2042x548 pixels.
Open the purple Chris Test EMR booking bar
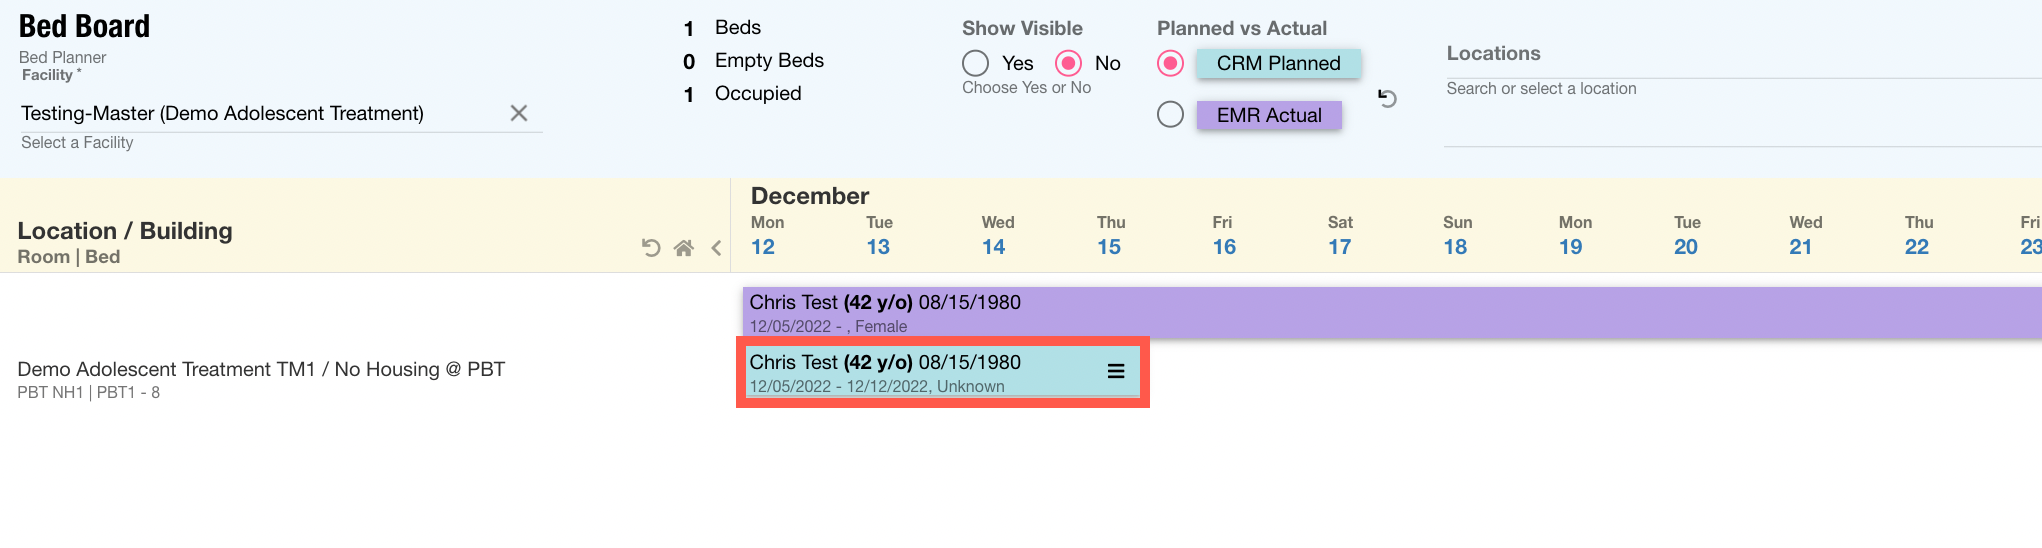[1400, 312]
